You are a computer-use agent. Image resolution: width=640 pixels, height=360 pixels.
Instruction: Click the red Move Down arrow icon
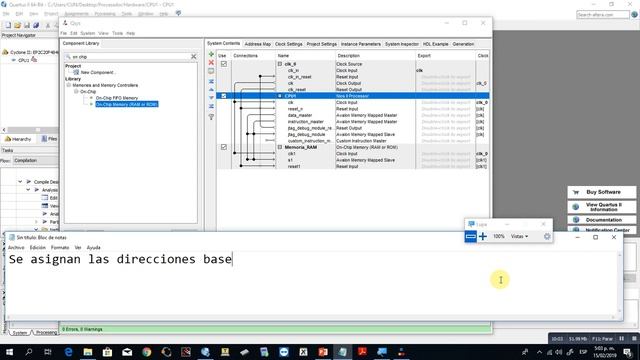pos(211,98)
